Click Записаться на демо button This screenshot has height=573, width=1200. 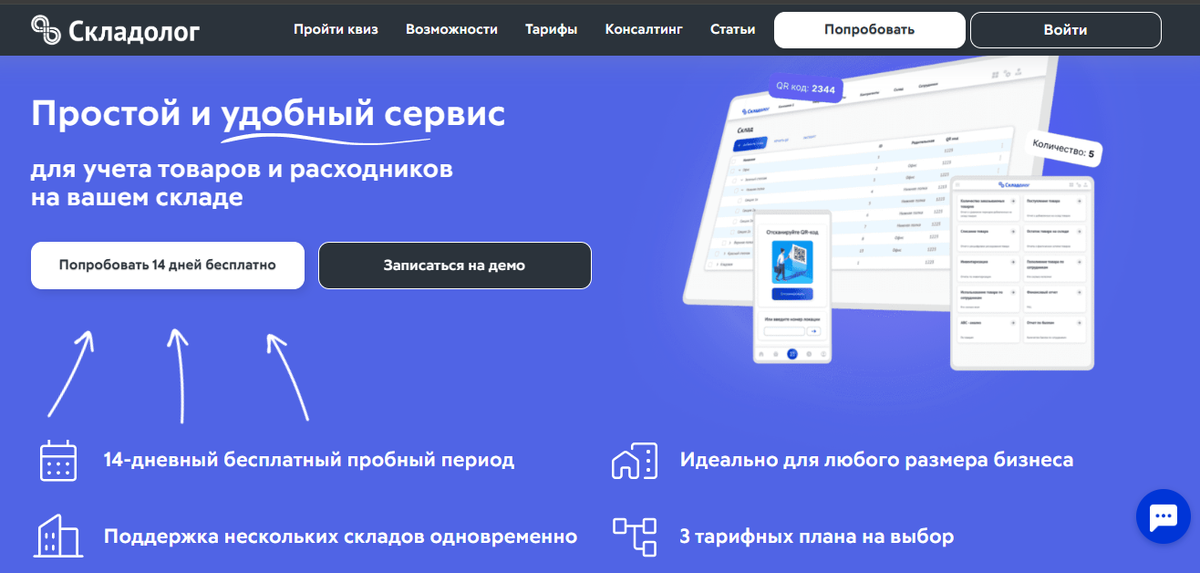pyautogui.click(x=454, y=265)
